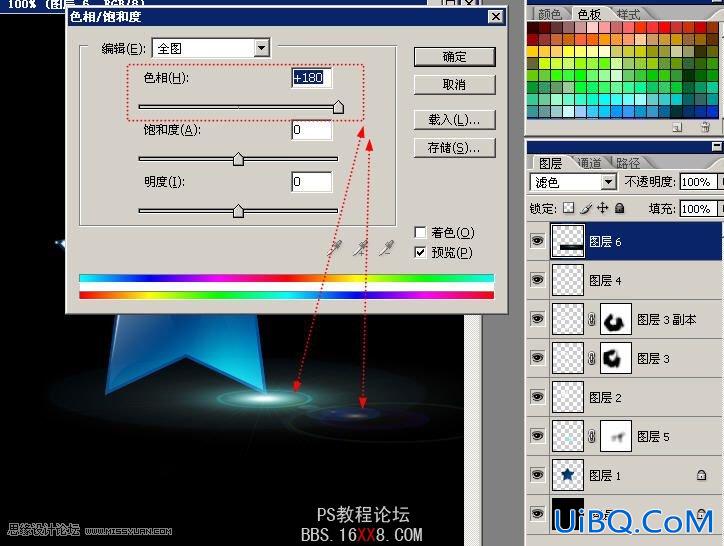The height and width of the screenshot is (546, 724).
Task: Select the layer named 图层 5
Action: [653, 437]
